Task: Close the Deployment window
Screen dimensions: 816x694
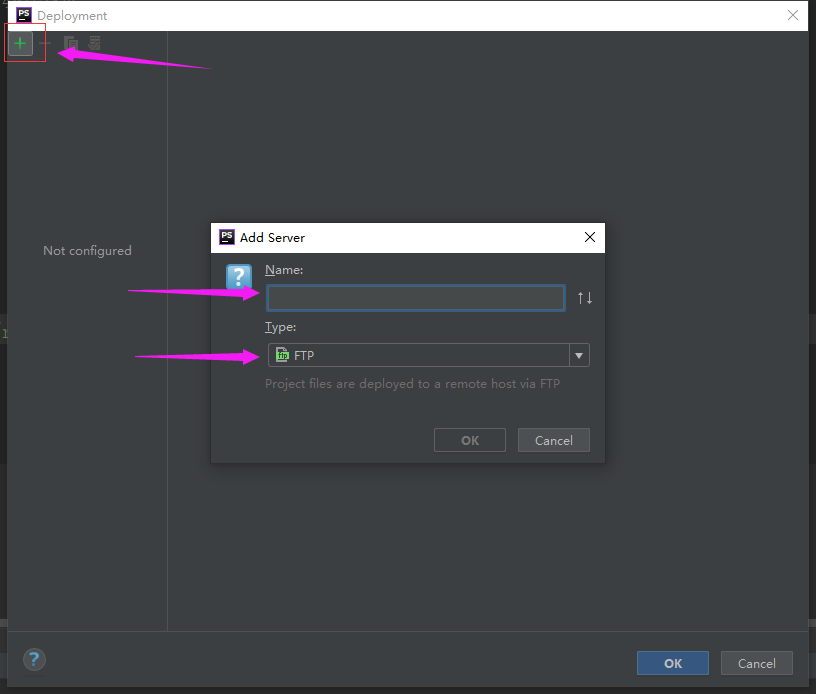Action: point(793,15)
